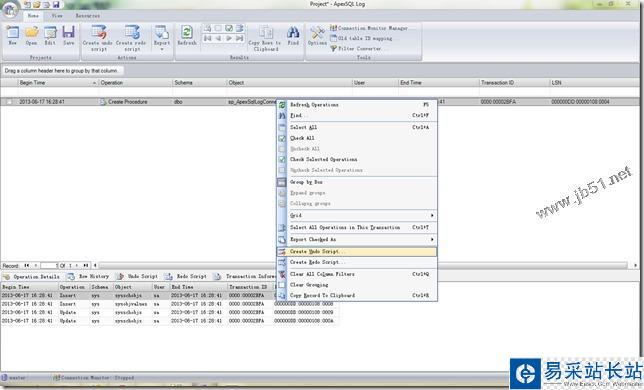Choose Select All Operations in This Transaction
This screenshot has height=390, width=644.
357,227
